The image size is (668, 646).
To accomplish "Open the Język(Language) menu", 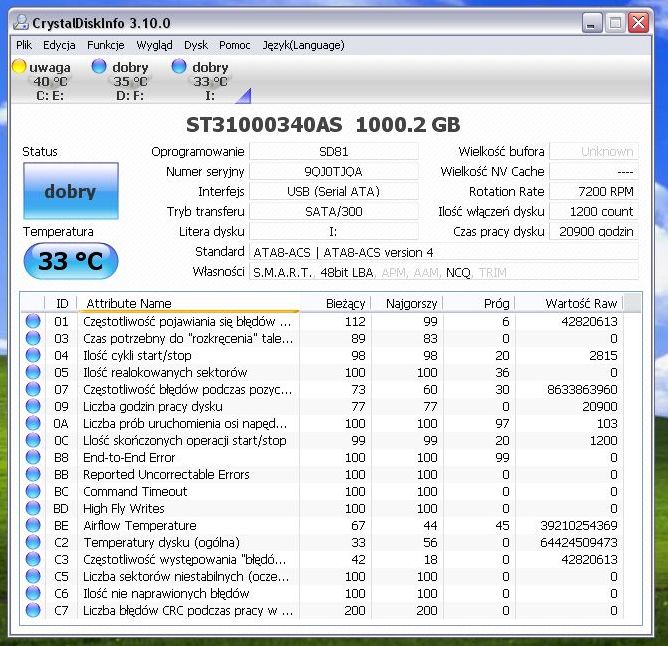I will (x=303, y=45).
